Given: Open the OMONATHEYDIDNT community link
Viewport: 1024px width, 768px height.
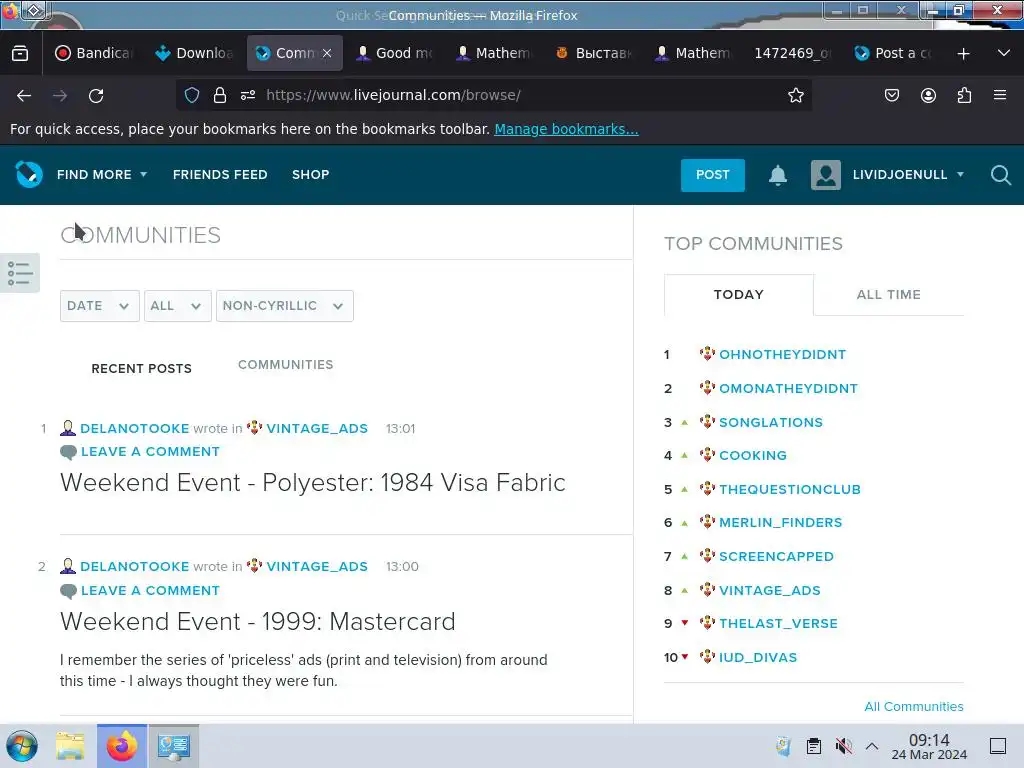Looking at the screenshot, I should (x=788, y=389).
